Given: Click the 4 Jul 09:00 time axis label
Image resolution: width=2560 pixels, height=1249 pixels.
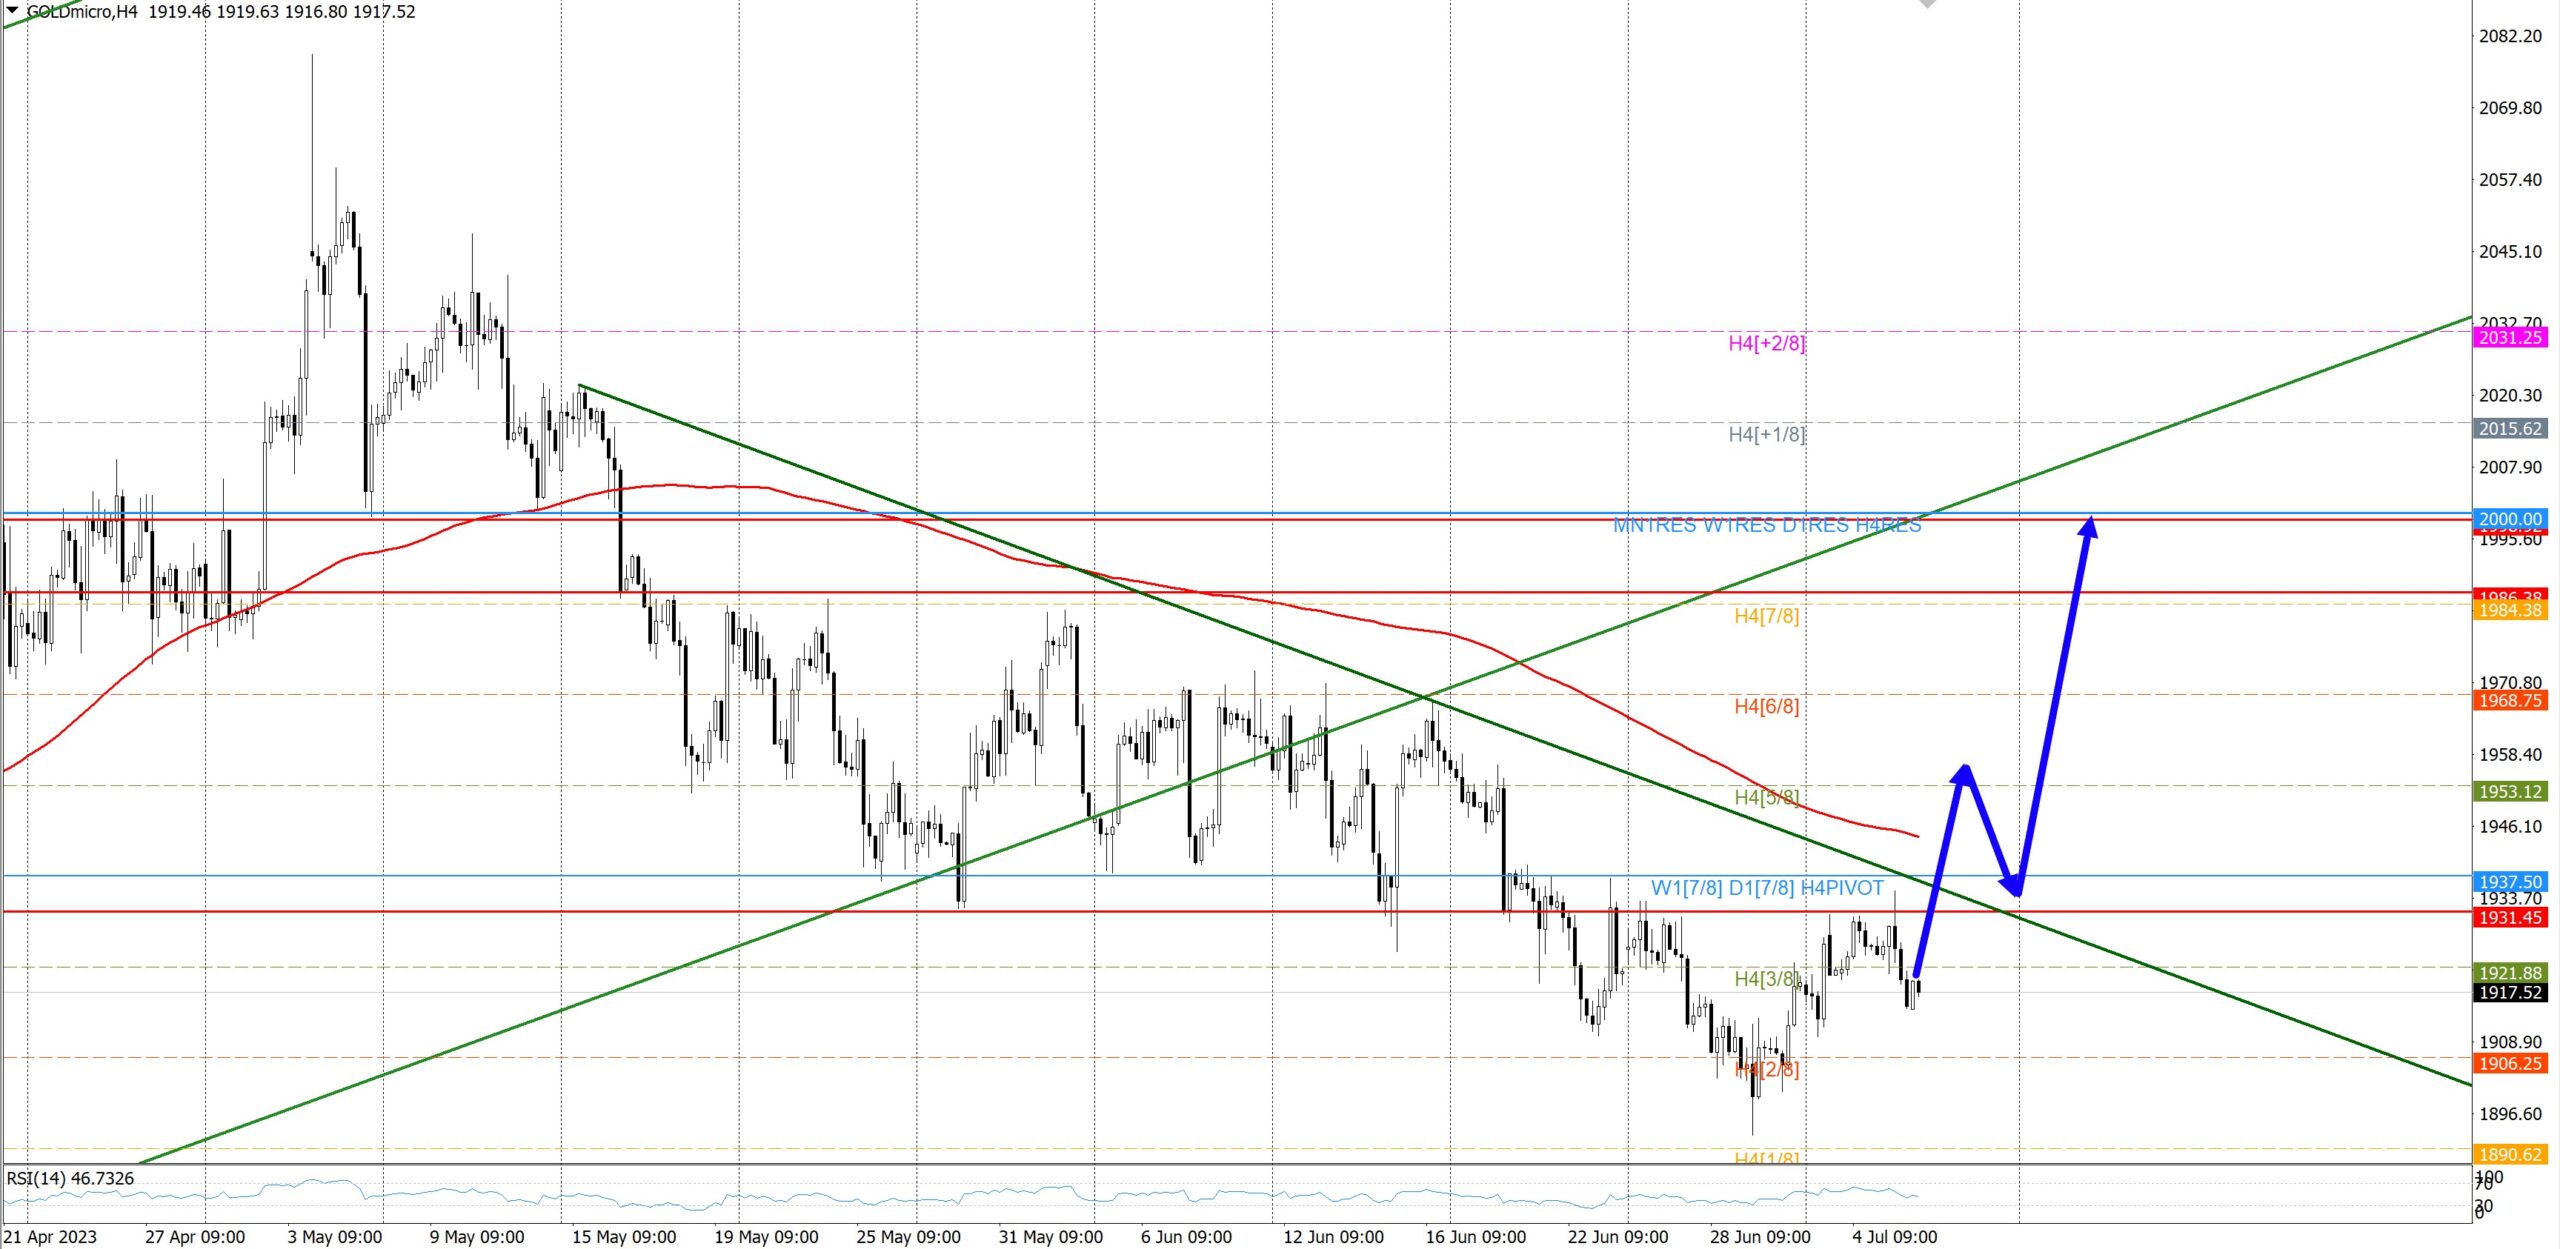Looking at the screenshot, I should [x=1893, y=1237].
